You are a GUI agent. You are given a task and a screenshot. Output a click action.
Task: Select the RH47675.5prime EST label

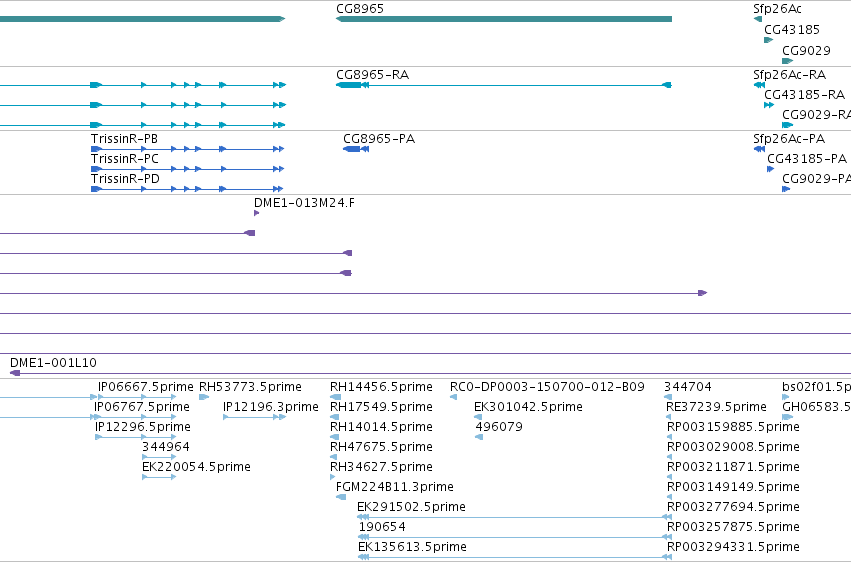click(381, 447)
